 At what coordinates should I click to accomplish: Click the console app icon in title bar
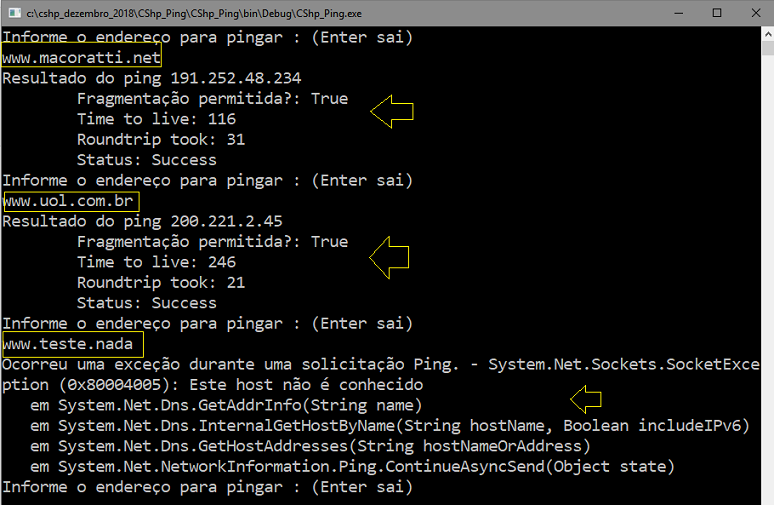15,13
